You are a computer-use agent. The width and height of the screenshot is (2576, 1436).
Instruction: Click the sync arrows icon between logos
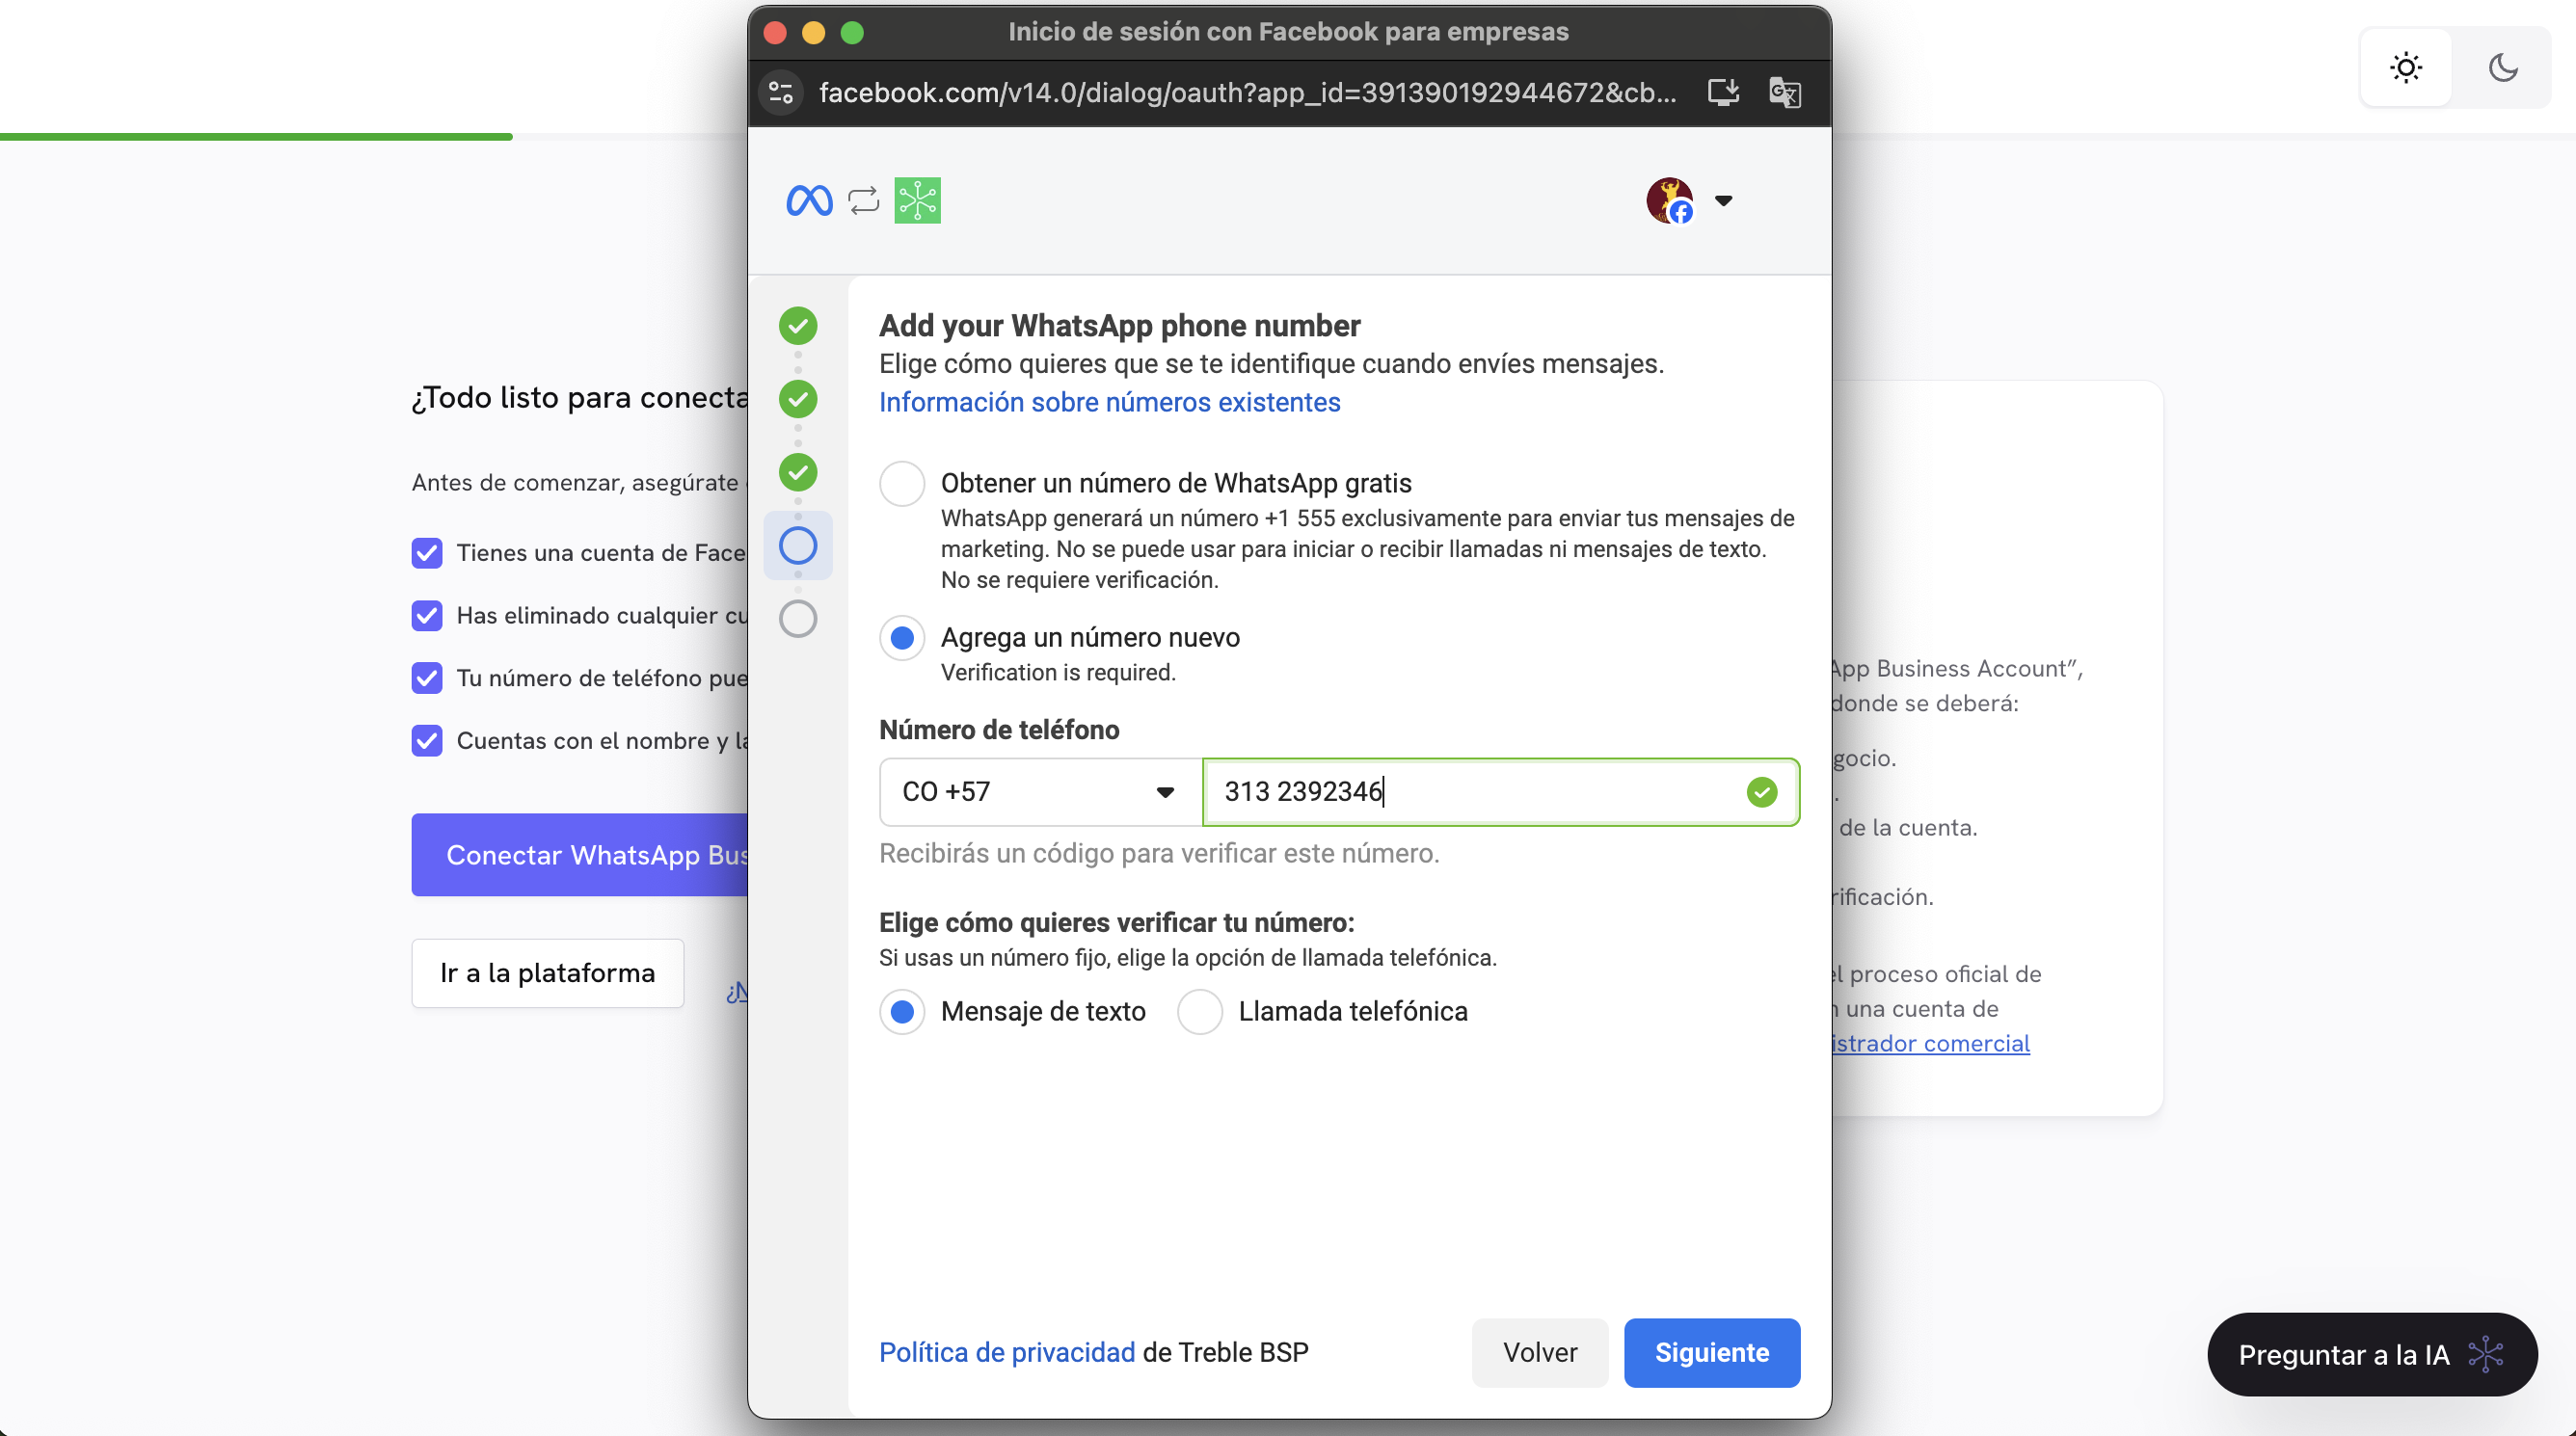pos(863,201)
